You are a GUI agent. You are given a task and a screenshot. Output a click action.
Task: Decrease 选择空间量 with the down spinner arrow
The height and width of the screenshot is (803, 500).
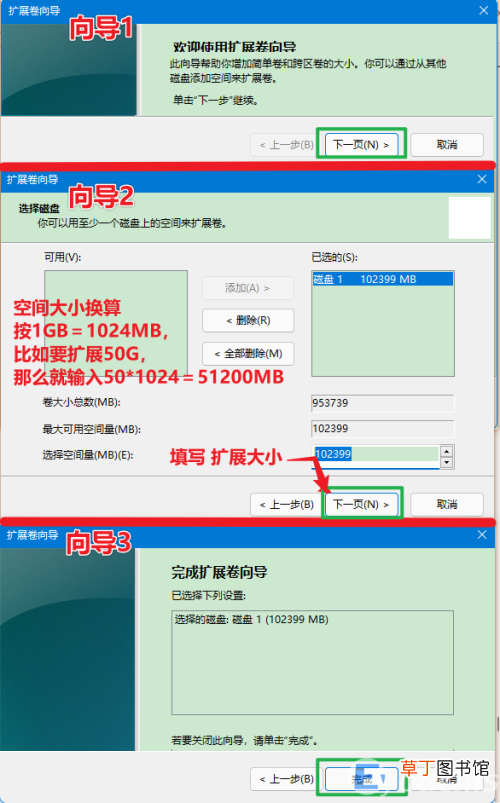coord(447,462)
